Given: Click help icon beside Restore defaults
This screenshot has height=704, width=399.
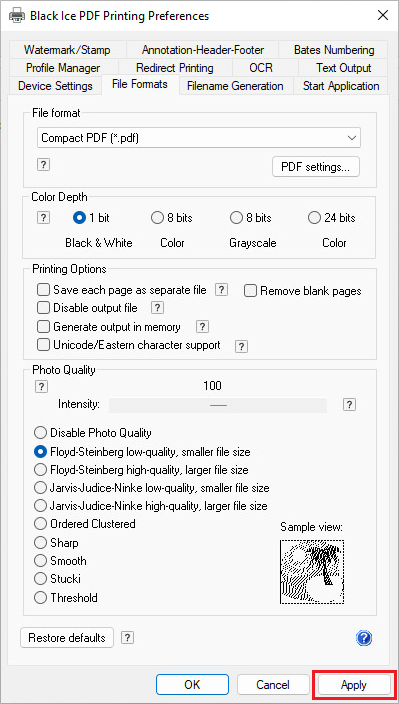Looking at the screenshot, I should (x=127, y=638).
